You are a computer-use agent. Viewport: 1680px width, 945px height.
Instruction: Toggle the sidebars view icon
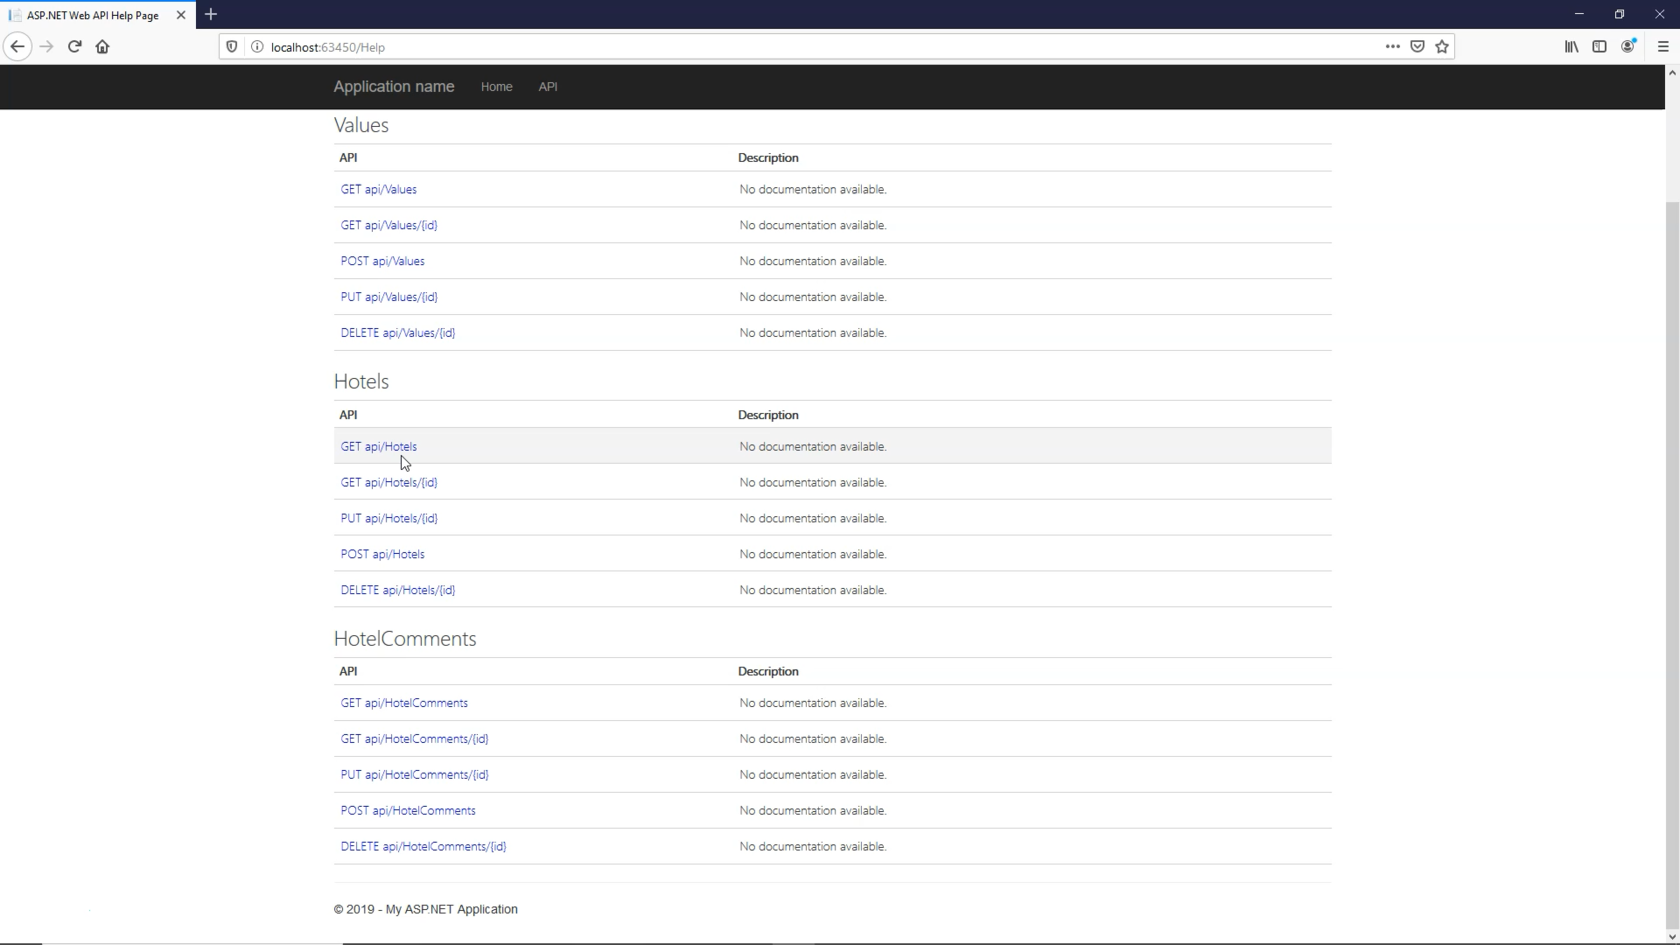pyautogui.click(x=1599, y=47)
